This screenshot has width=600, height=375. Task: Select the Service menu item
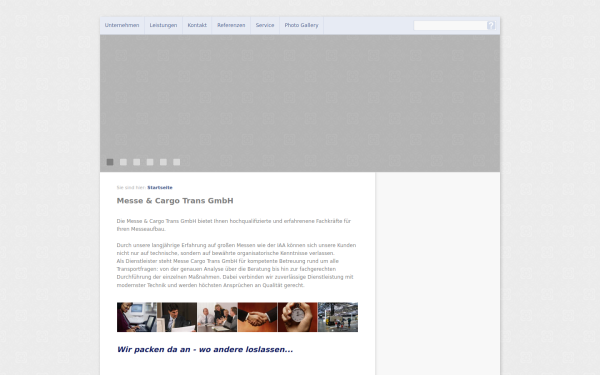pos(265,25)
